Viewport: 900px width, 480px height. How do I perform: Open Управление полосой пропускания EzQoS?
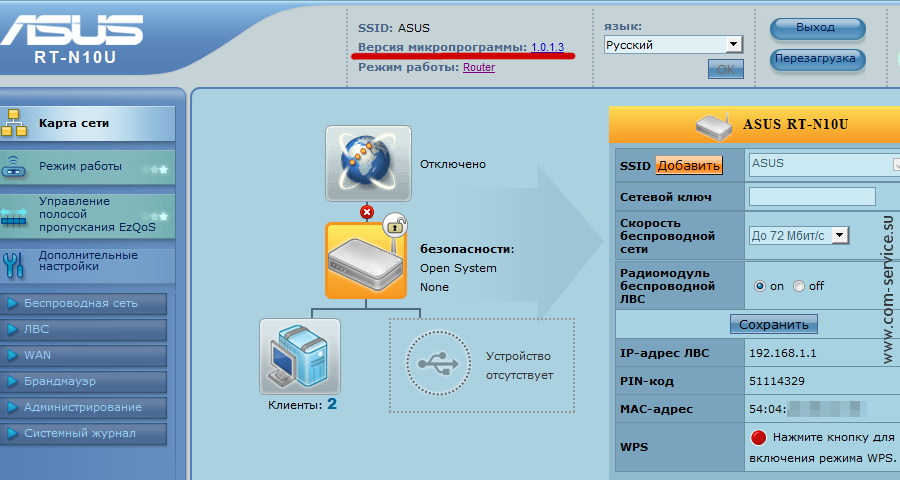click(x=87, y=216)
